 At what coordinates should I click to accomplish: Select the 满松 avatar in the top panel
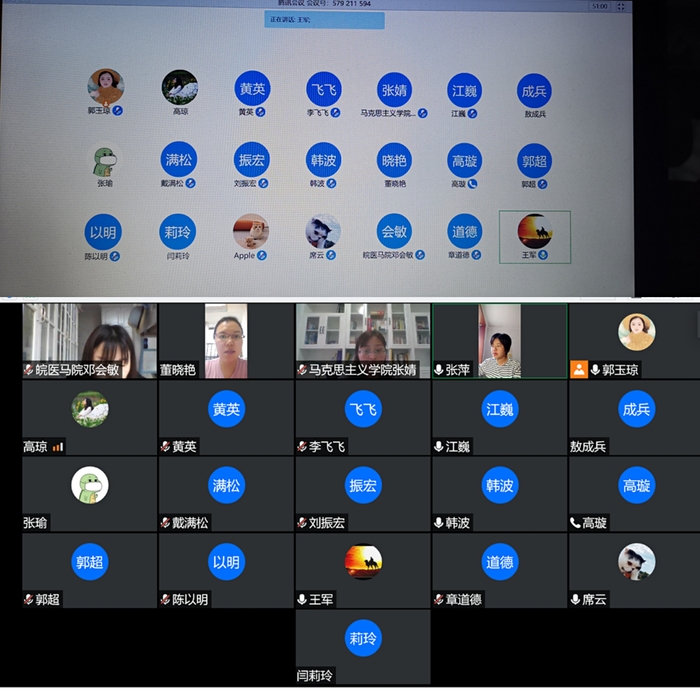click(x=178, y=160)
